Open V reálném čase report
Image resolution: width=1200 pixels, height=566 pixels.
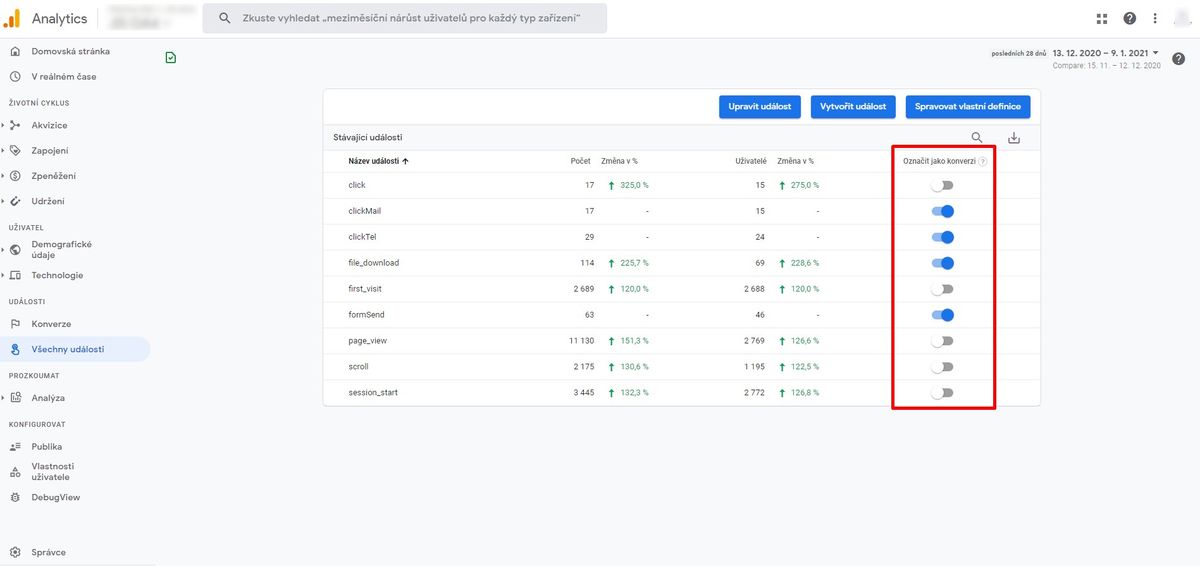pos(64,76)
